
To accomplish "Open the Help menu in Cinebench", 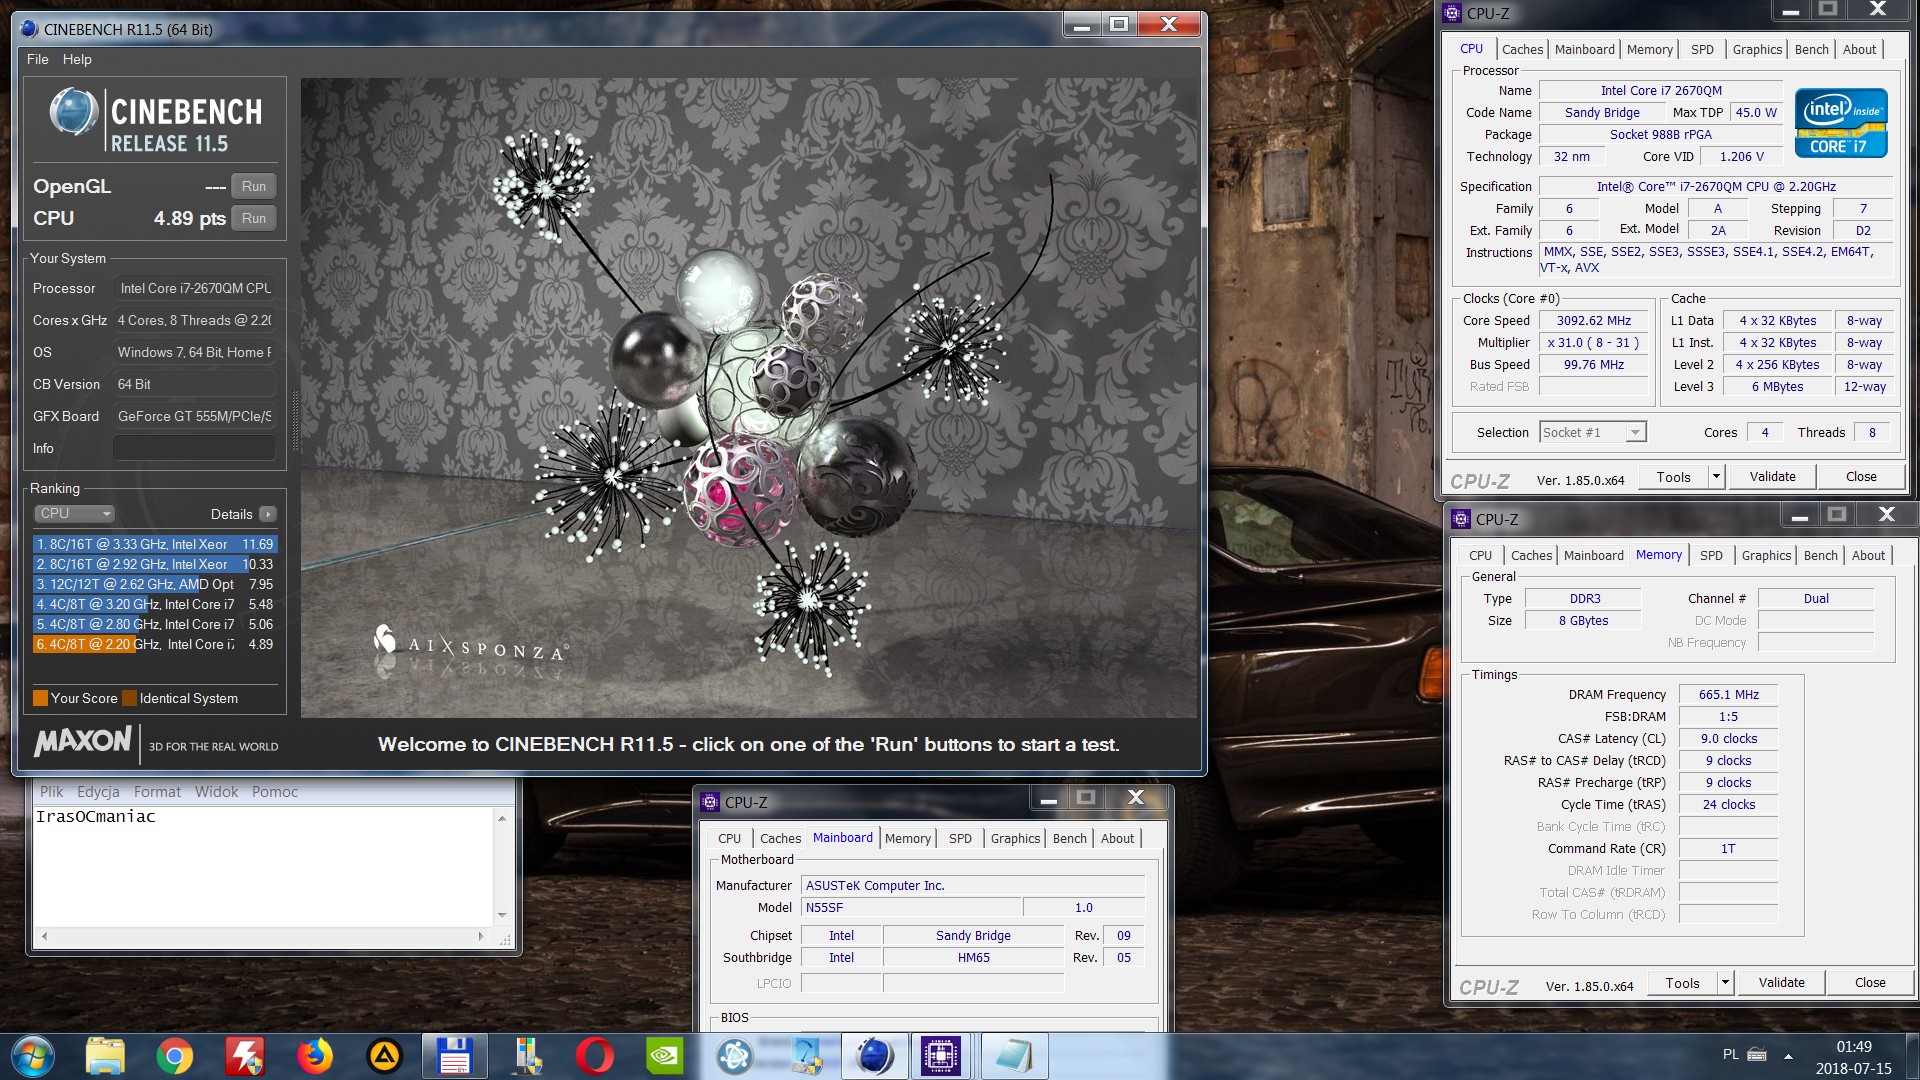I will (77, 59).
